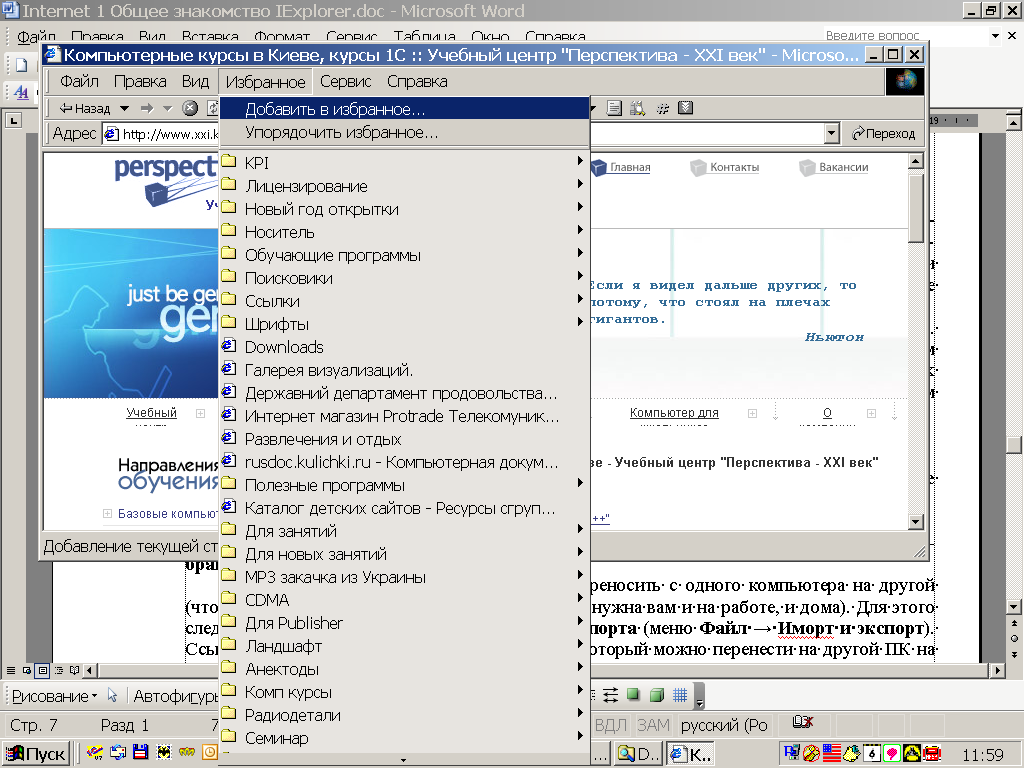Open the Сервис menu in Internet Explorer

(x=345, y=82)
